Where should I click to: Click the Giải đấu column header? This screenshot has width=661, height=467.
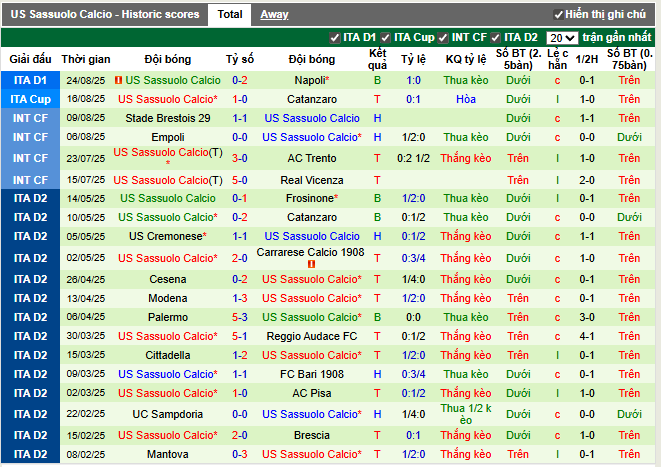click(30, 59)
